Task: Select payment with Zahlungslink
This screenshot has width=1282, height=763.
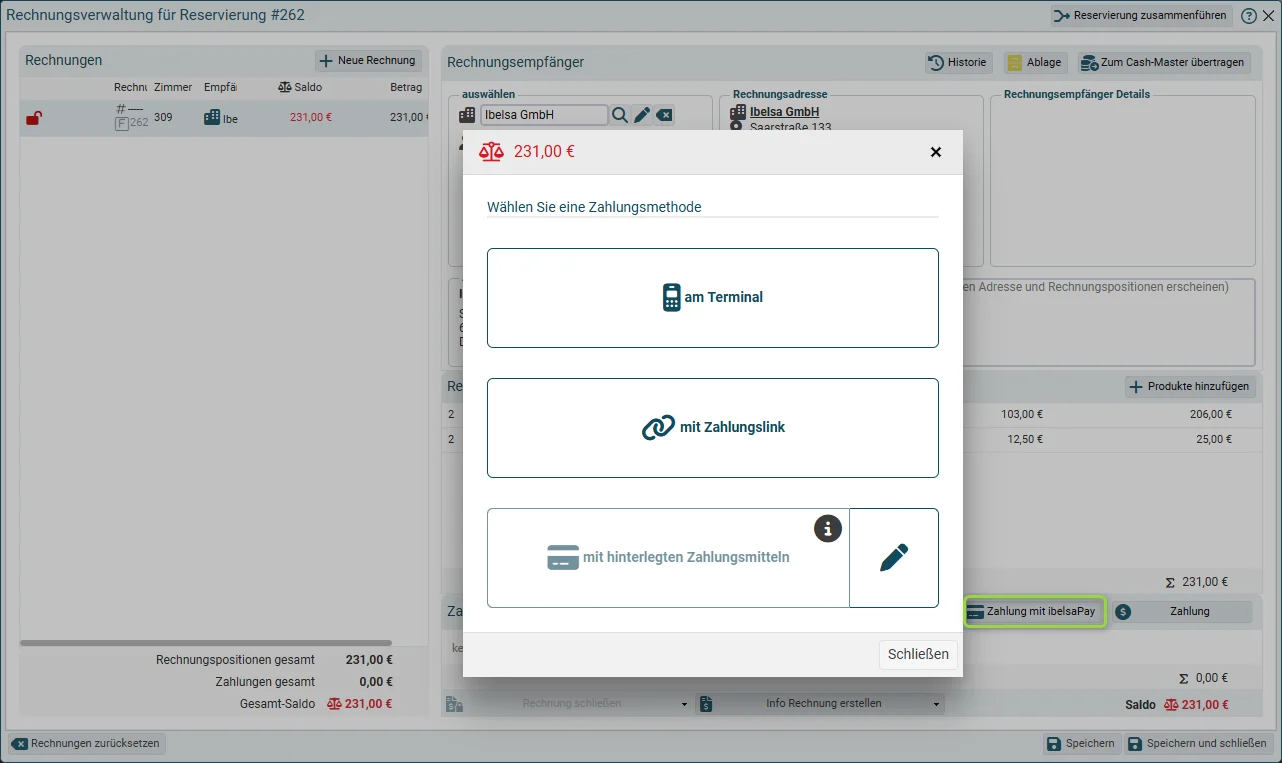Action: pos(712,428)
